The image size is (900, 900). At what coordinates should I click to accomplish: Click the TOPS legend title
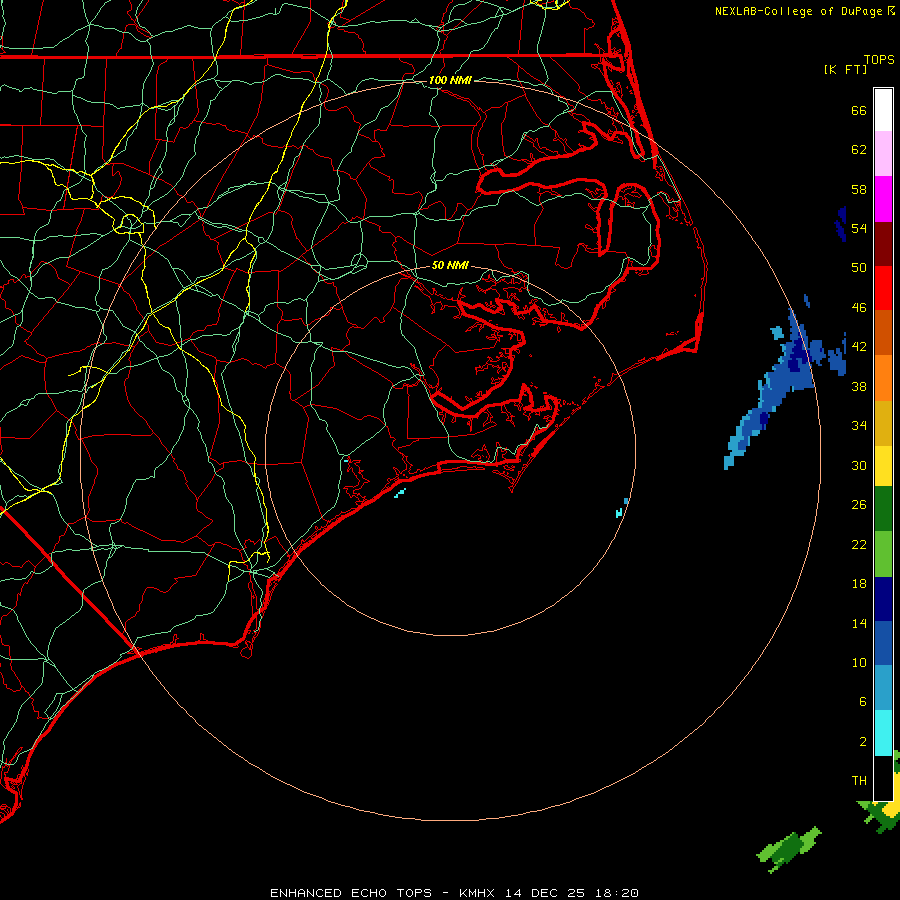(879, 59)
